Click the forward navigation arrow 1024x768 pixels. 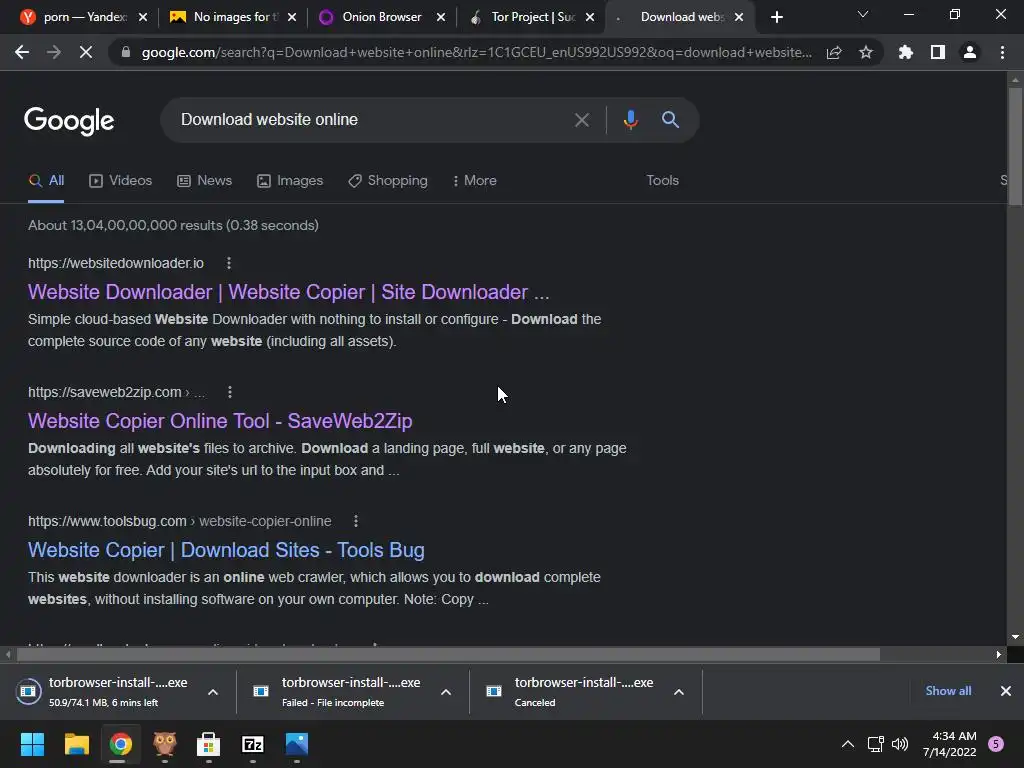tap(54, 52)
